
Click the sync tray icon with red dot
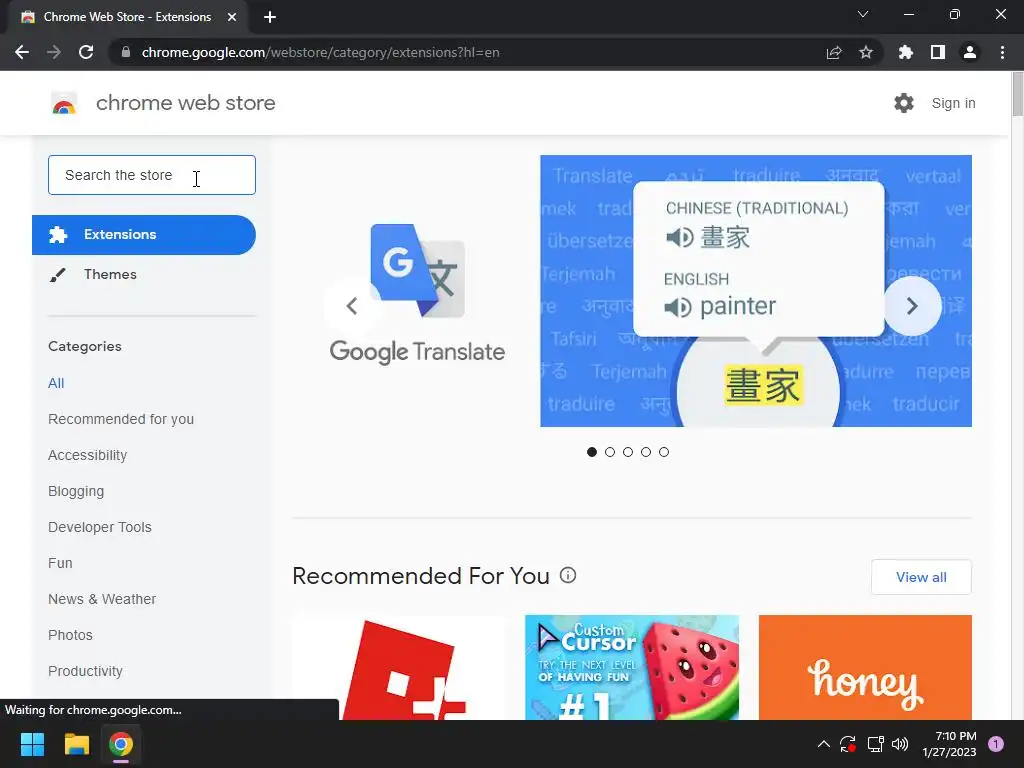tap(848, 744)
